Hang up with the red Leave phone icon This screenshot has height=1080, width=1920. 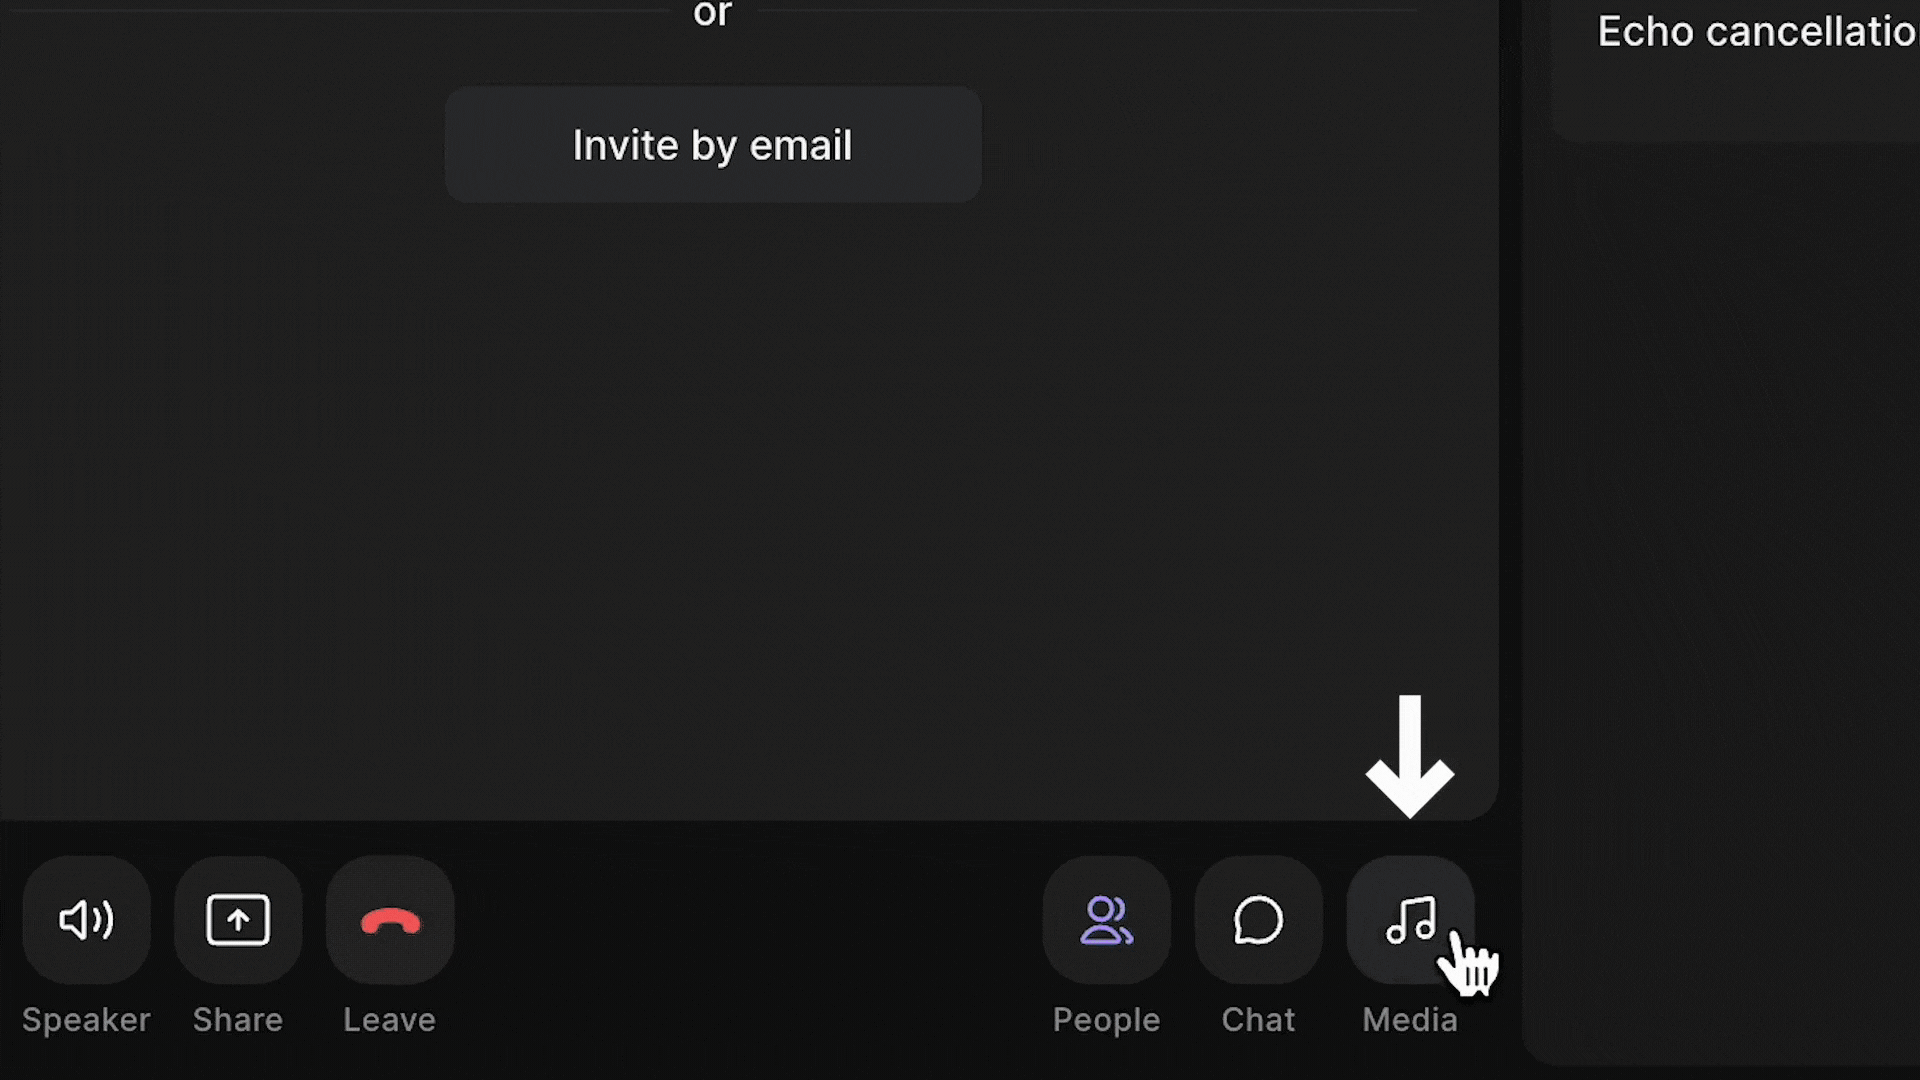click(390, 920)
